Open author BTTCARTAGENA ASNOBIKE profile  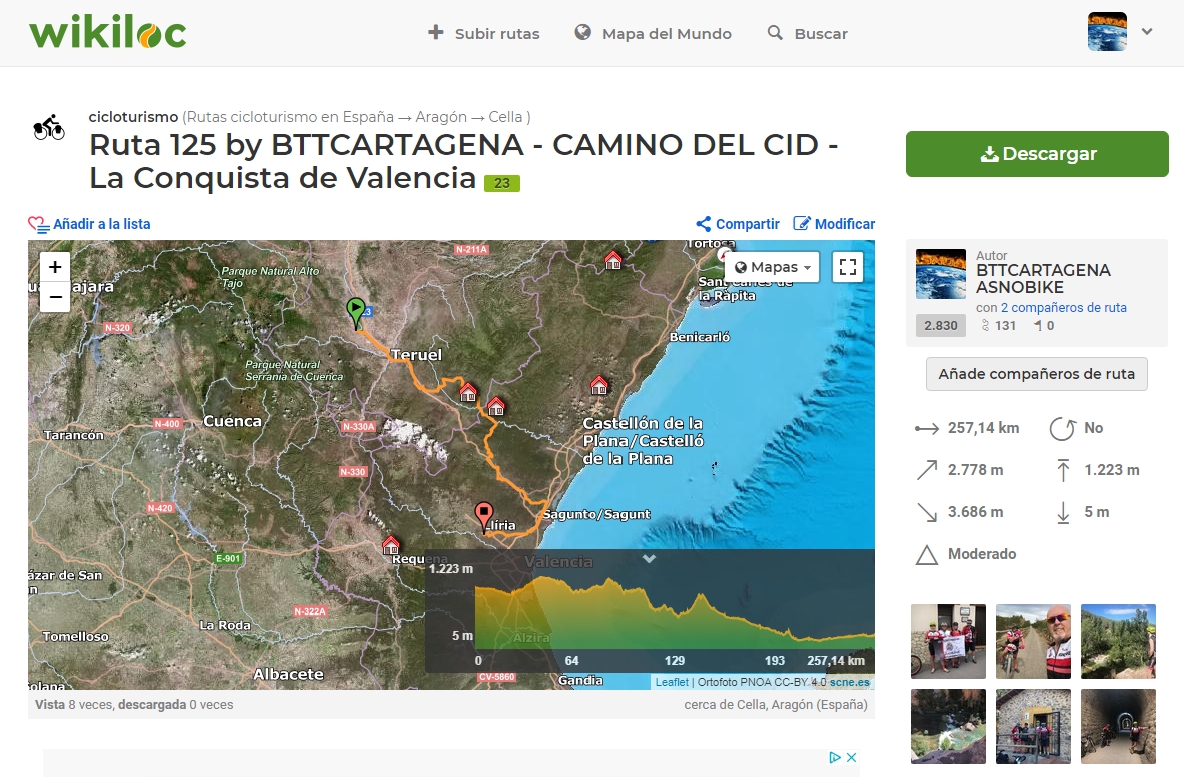point(1043,279)
